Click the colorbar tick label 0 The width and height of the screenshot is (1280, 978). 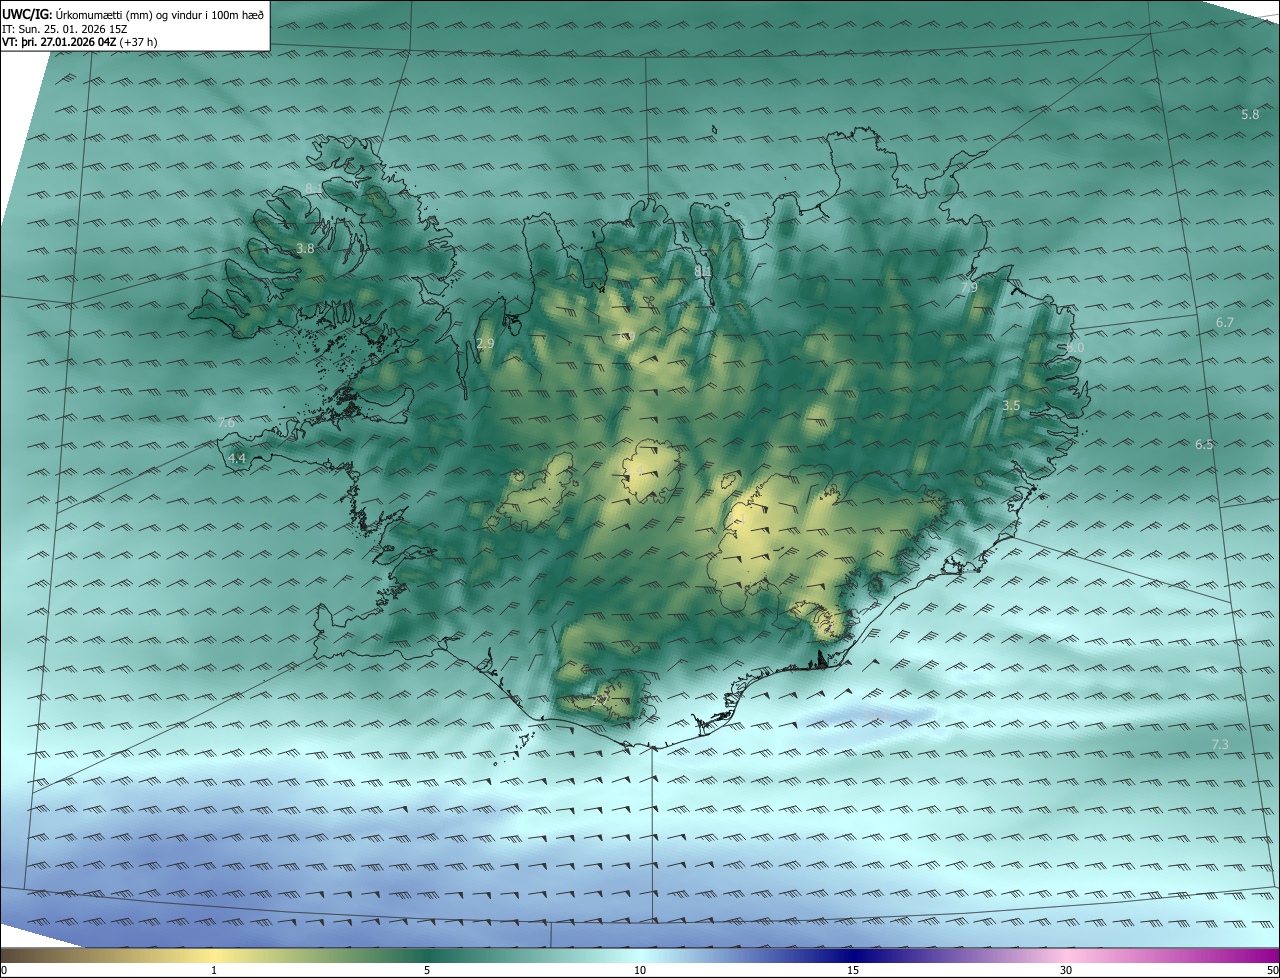click(x=4, y=970)
